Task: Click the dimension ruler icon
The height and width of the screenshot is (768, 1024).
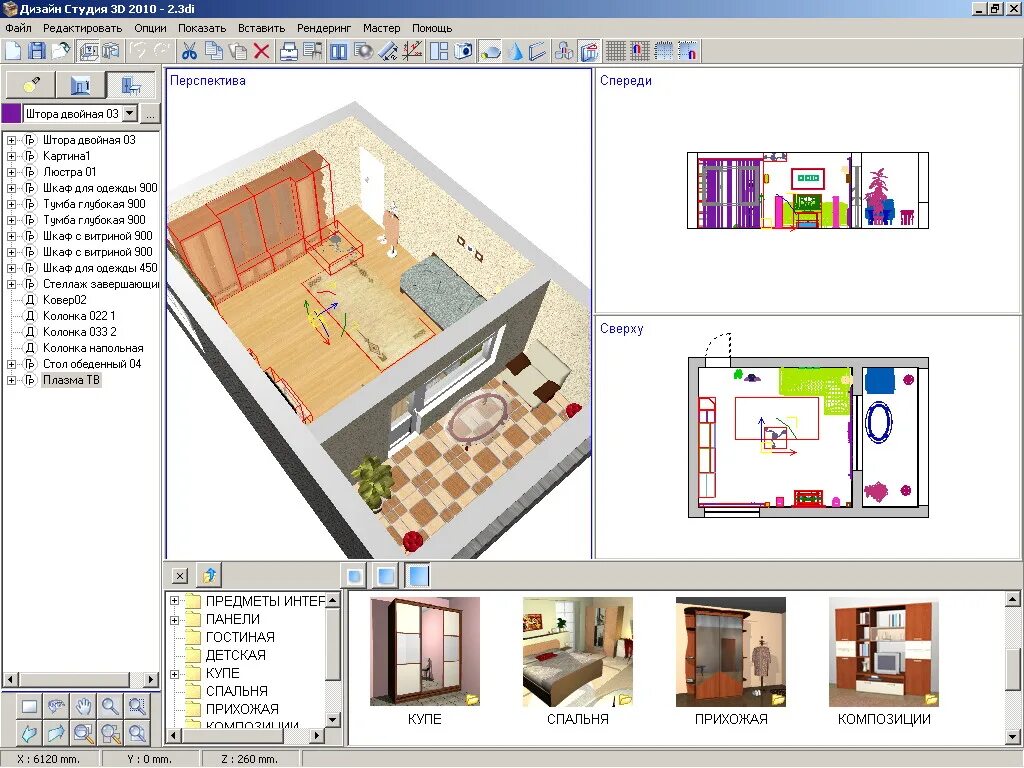Action: [387, 50]
